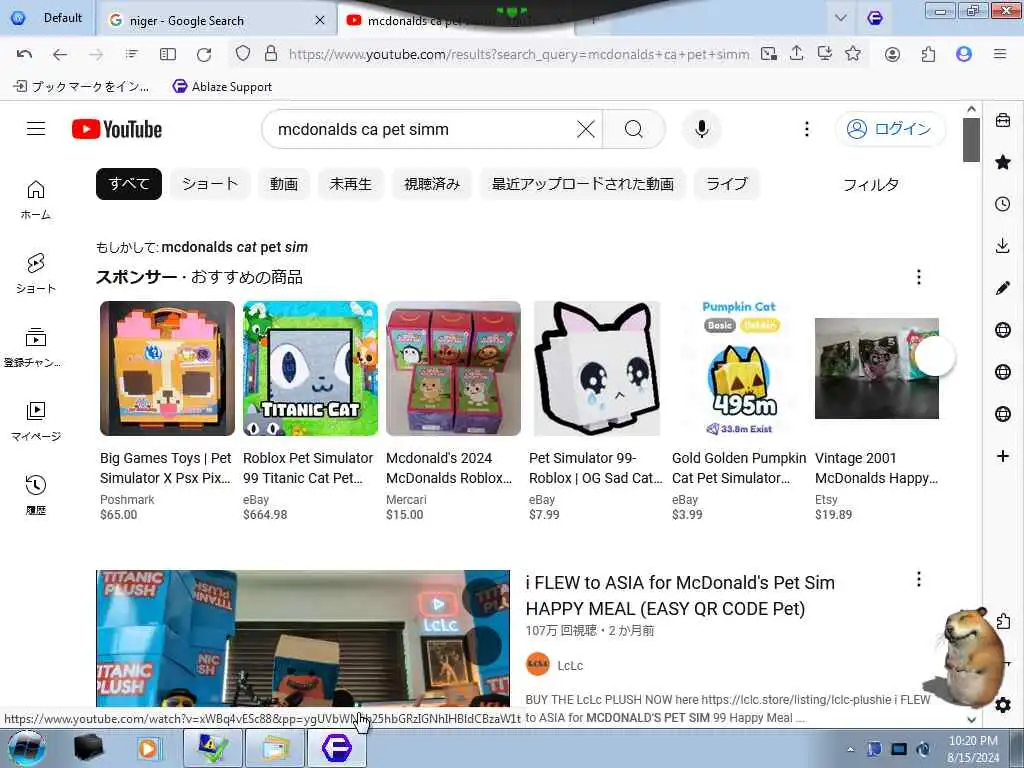
Task: Open the YouTube hamburger guide menu
Action: click(36, 129)
